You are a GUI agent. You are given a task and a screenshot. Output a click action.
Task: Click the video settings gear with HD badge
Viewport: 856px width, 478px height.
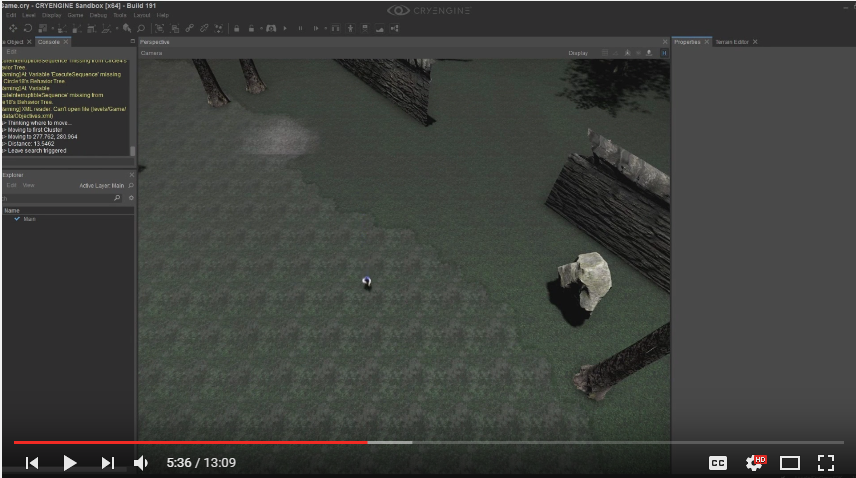point(754,463)
